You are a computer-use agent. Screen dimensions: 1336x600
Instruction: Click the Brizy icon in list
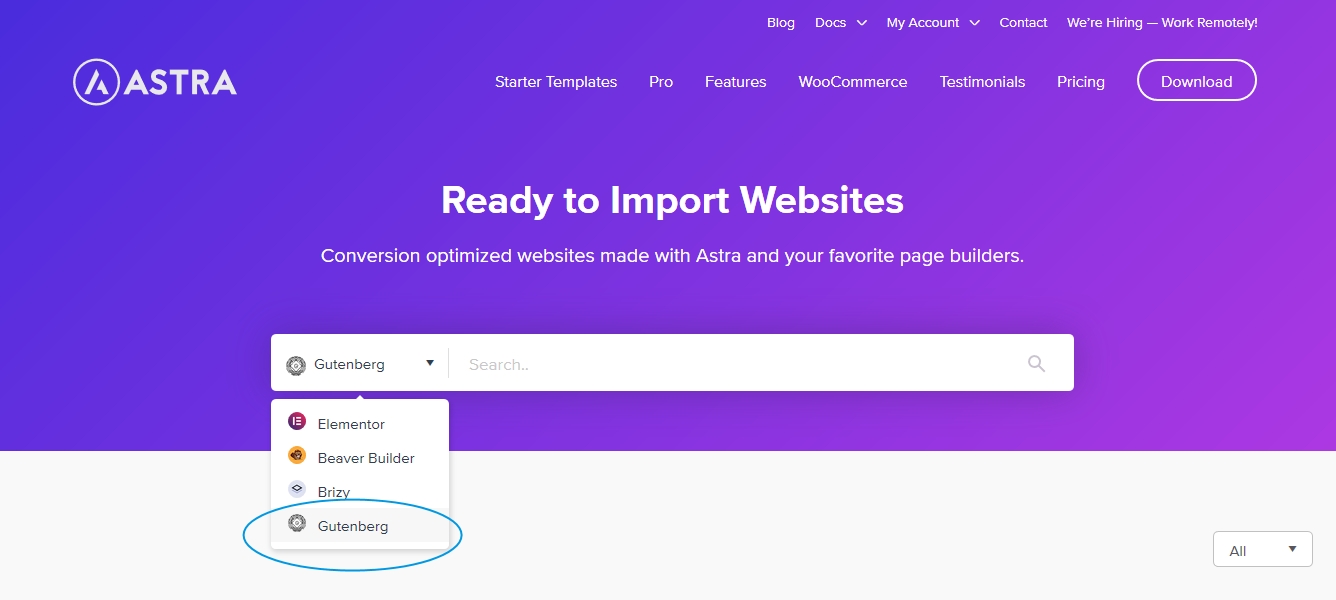click(x=296, y=490)
